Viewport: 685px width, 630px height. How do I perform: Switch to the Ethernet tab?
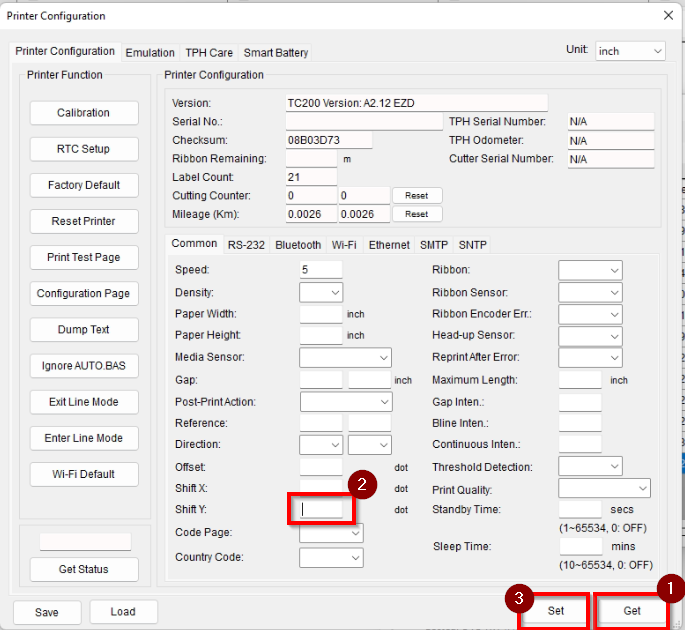[x=389, y=244]
